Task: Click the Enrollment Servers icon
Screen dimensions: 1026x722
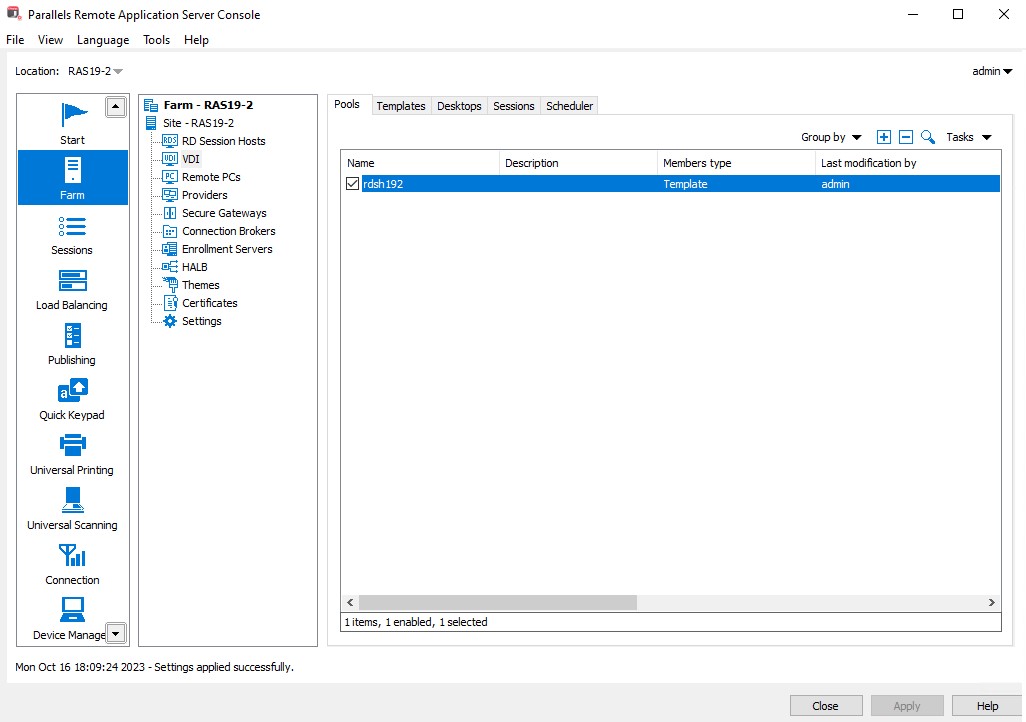Action: click(x=169, y=249)
